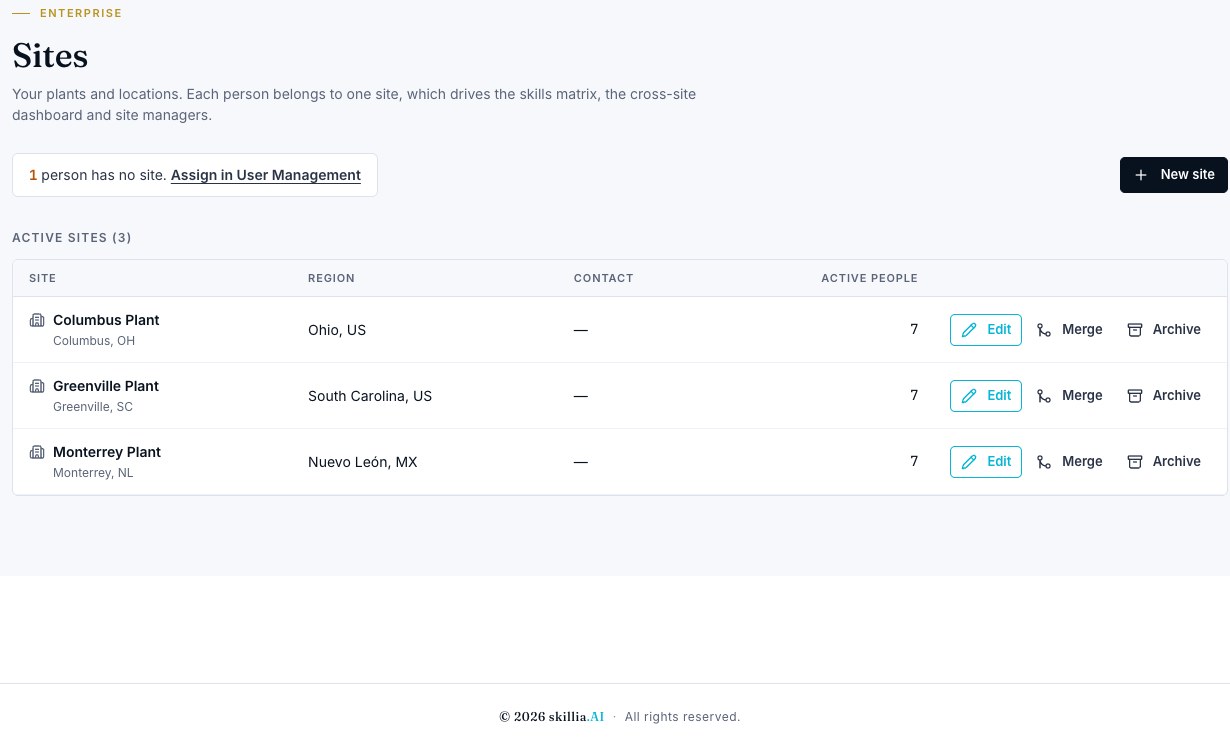Click the Ohio, US region cell

(x=337, y=330)
